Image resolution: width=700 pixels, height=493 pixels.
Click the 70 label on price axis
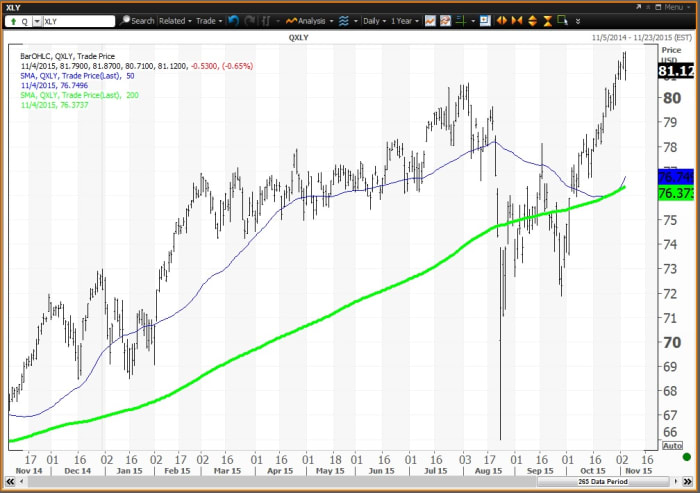pos(671,343)
